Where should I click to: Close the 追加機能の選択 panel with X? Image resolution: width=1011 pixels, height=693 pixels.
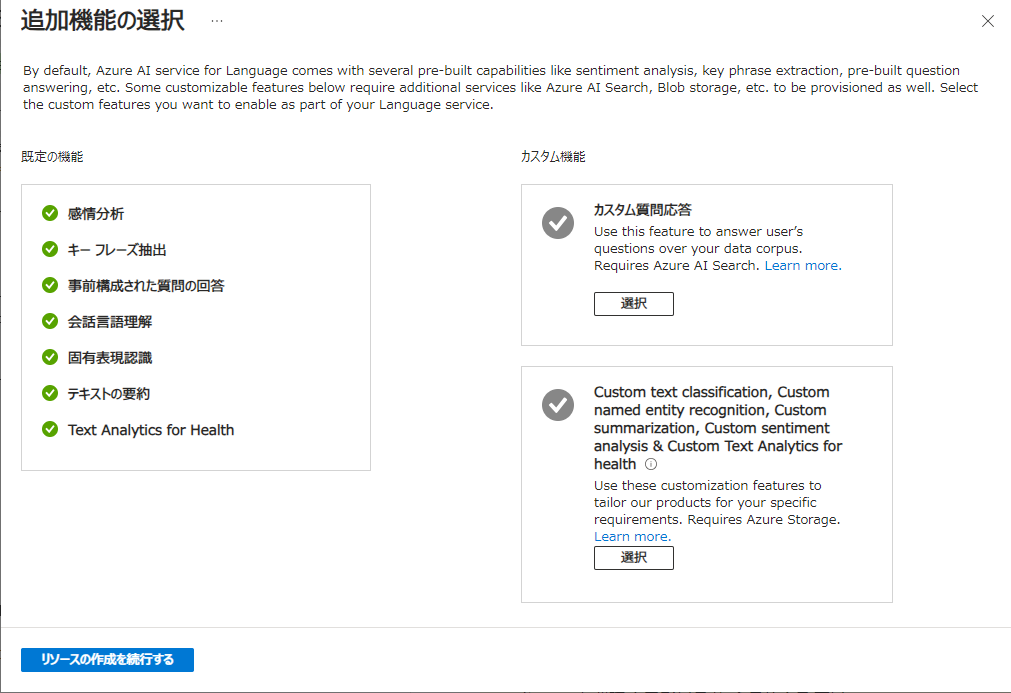pos(987,21)
